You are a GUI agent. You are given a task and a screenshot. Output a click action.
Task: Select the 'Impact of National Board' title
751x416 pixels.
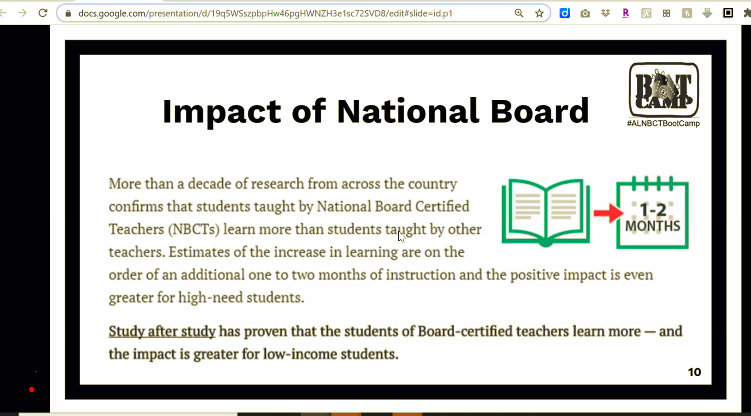[x=376, y=111]
